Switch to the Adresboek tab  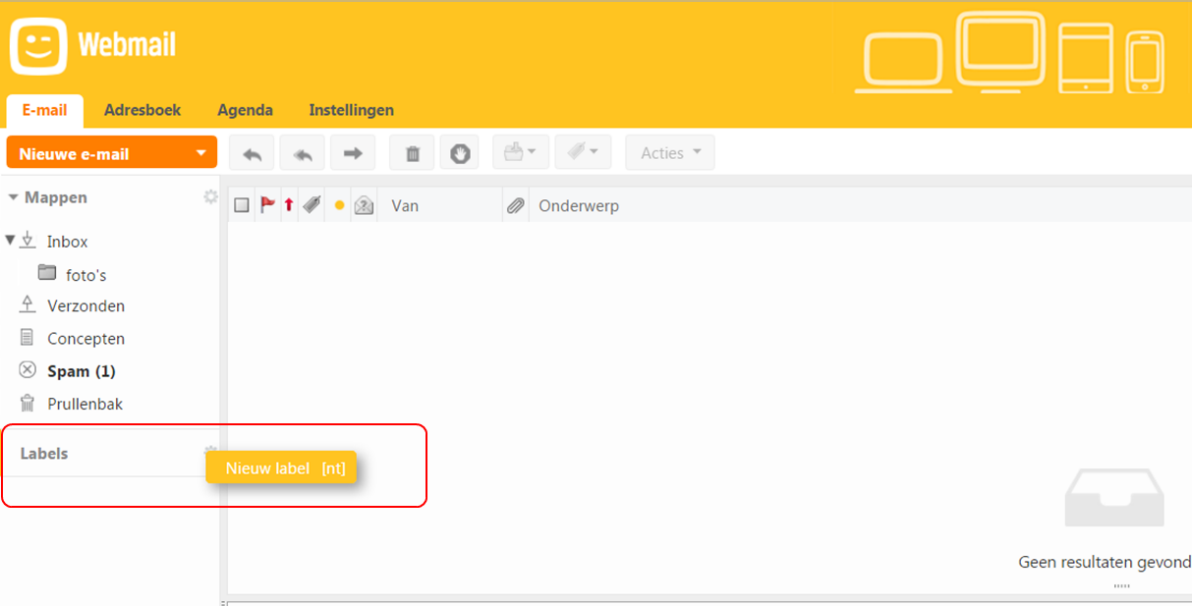click(142, 110)
